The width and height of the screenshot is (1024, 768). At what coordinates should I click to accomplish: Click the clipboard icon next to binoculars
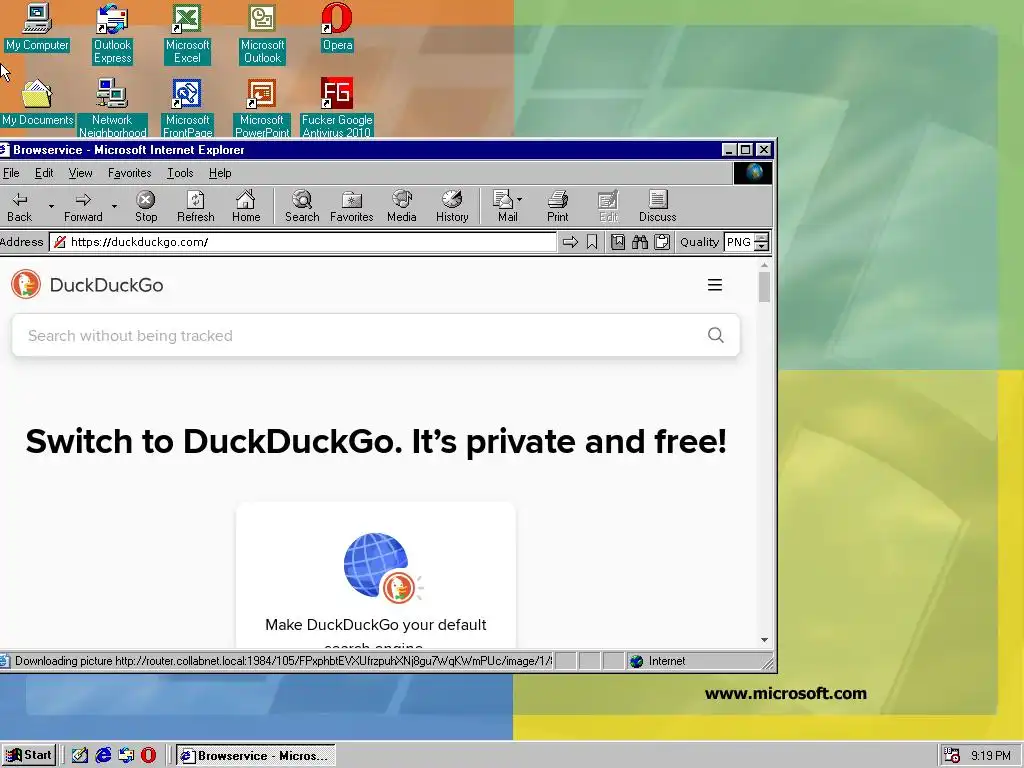pyautogui.click(x=662, y=242)
